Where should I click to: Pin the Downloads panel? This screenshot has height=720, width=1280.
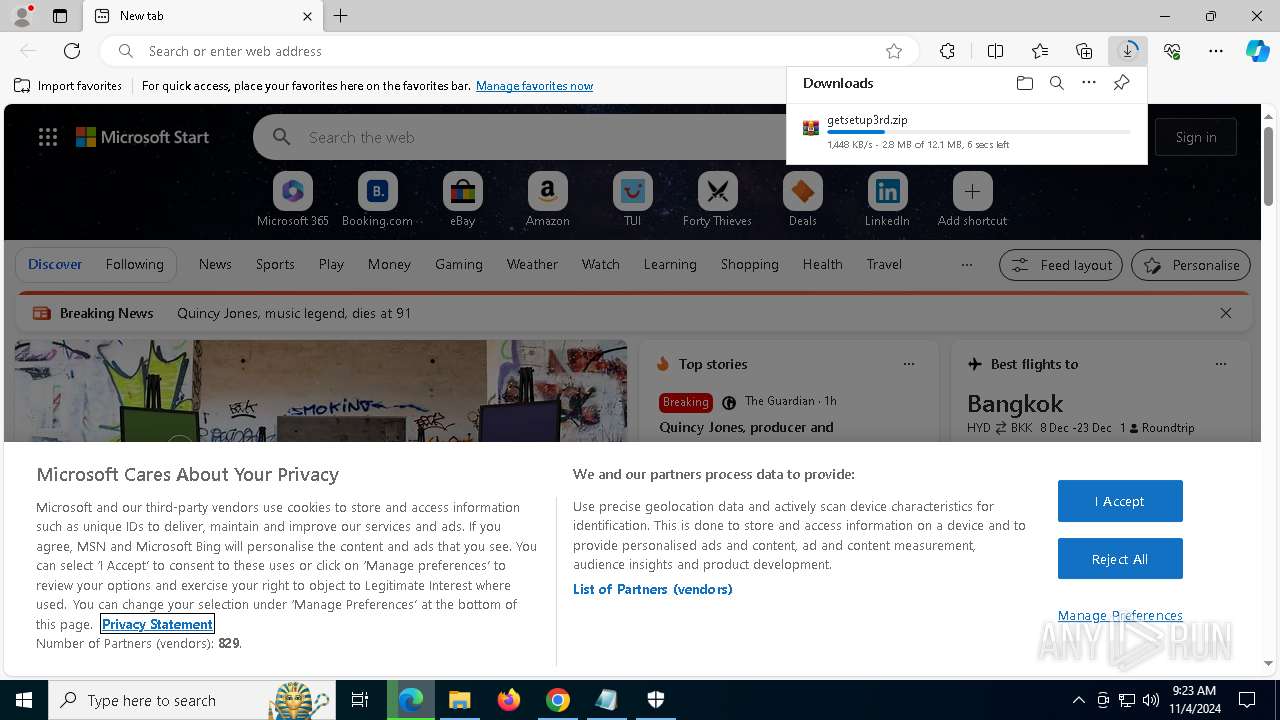pos(1121,83)
